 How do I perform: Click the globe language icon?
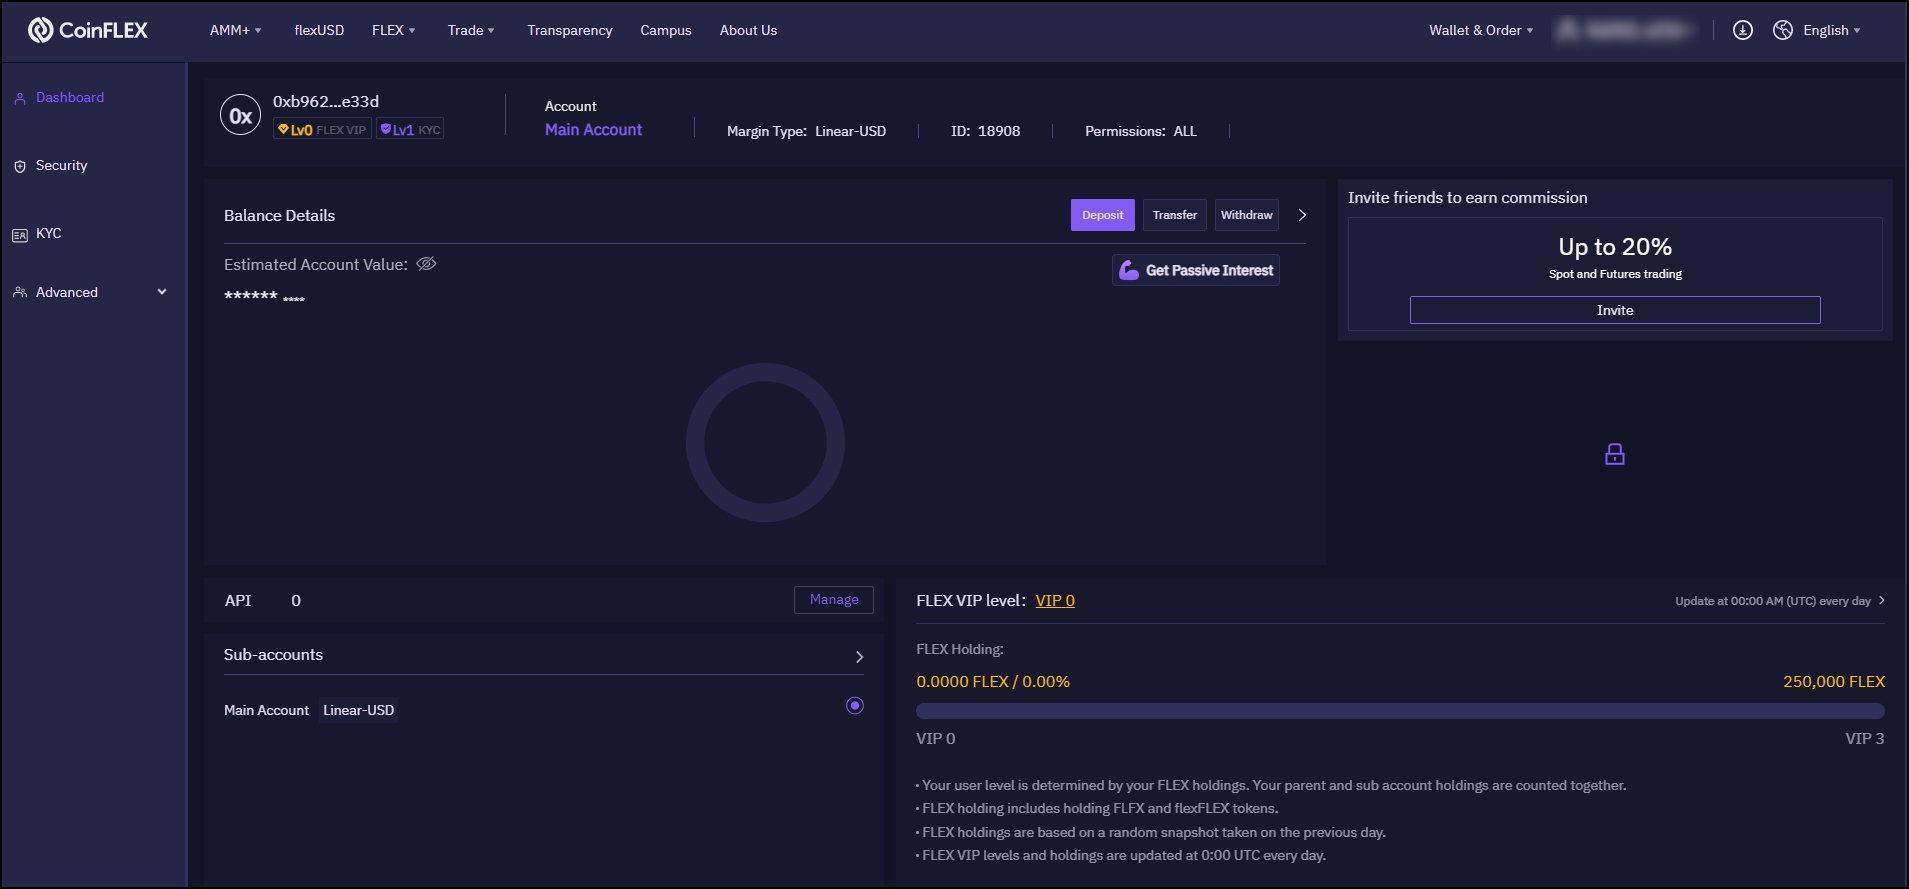pos(1783,30)
